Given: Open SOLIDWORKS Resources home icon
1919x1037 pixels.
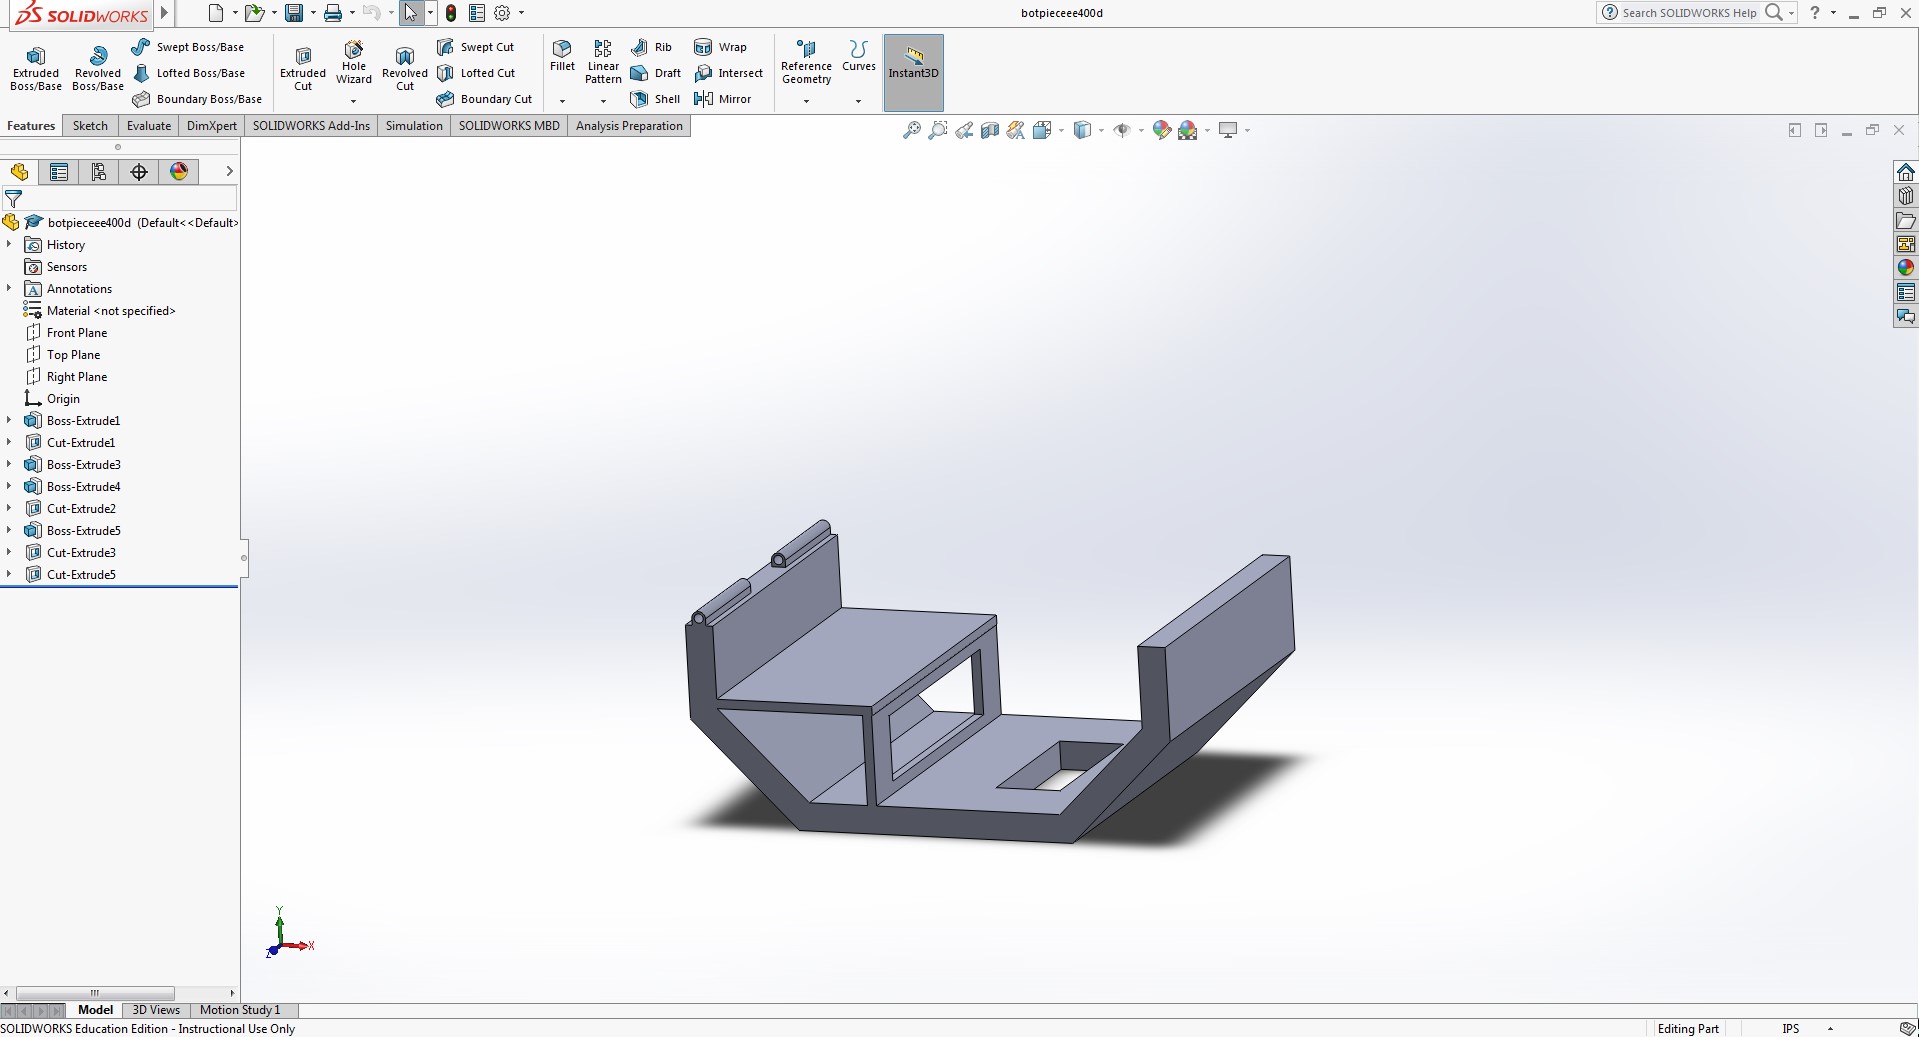Looking at the screenshot, I should coord(1906,172).
